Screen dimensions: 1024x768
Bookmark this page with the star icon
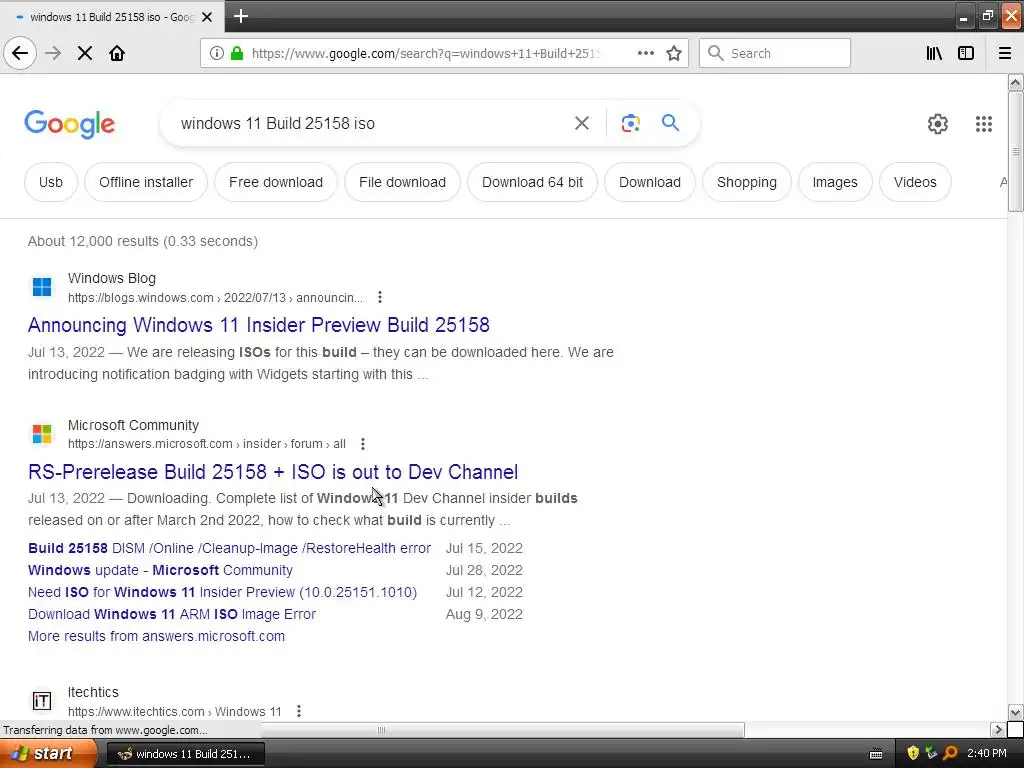point(674,54)
